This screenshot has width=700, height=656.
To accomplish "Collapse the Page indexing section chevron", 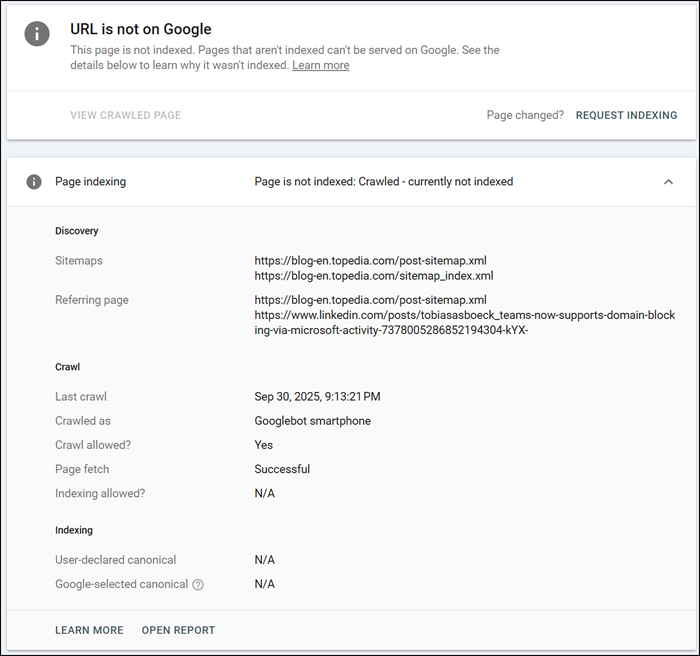I will 668,182.
